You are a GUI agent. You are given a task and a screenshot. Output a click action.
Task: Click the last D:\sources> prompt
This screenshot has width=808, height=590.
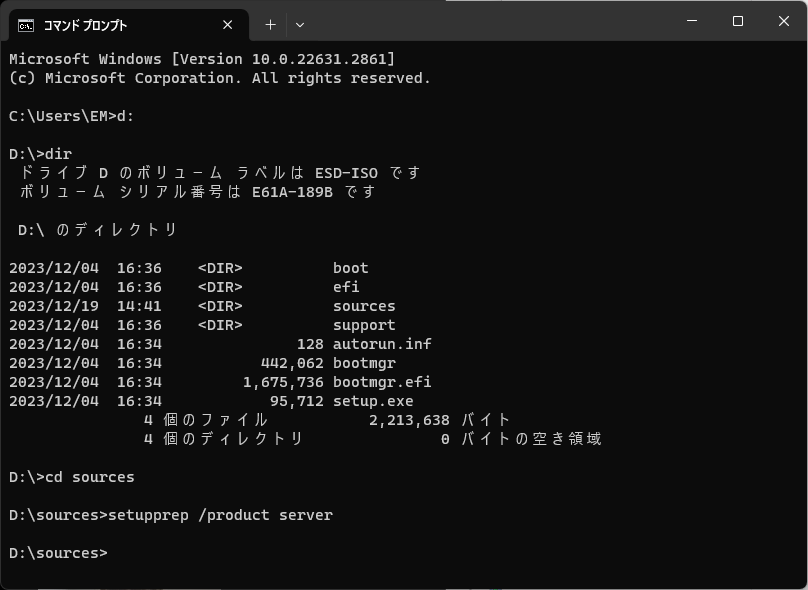click(58, 553)
